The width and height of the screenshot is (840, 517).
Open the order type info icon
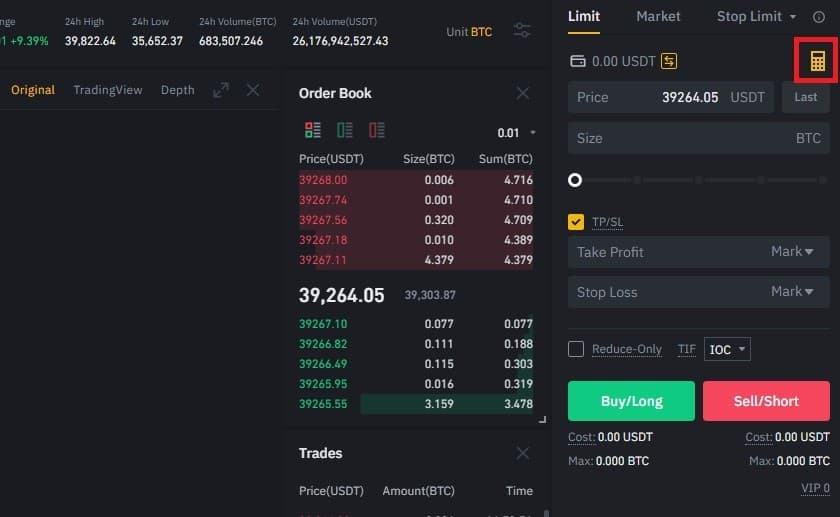[x=819, y=17]
